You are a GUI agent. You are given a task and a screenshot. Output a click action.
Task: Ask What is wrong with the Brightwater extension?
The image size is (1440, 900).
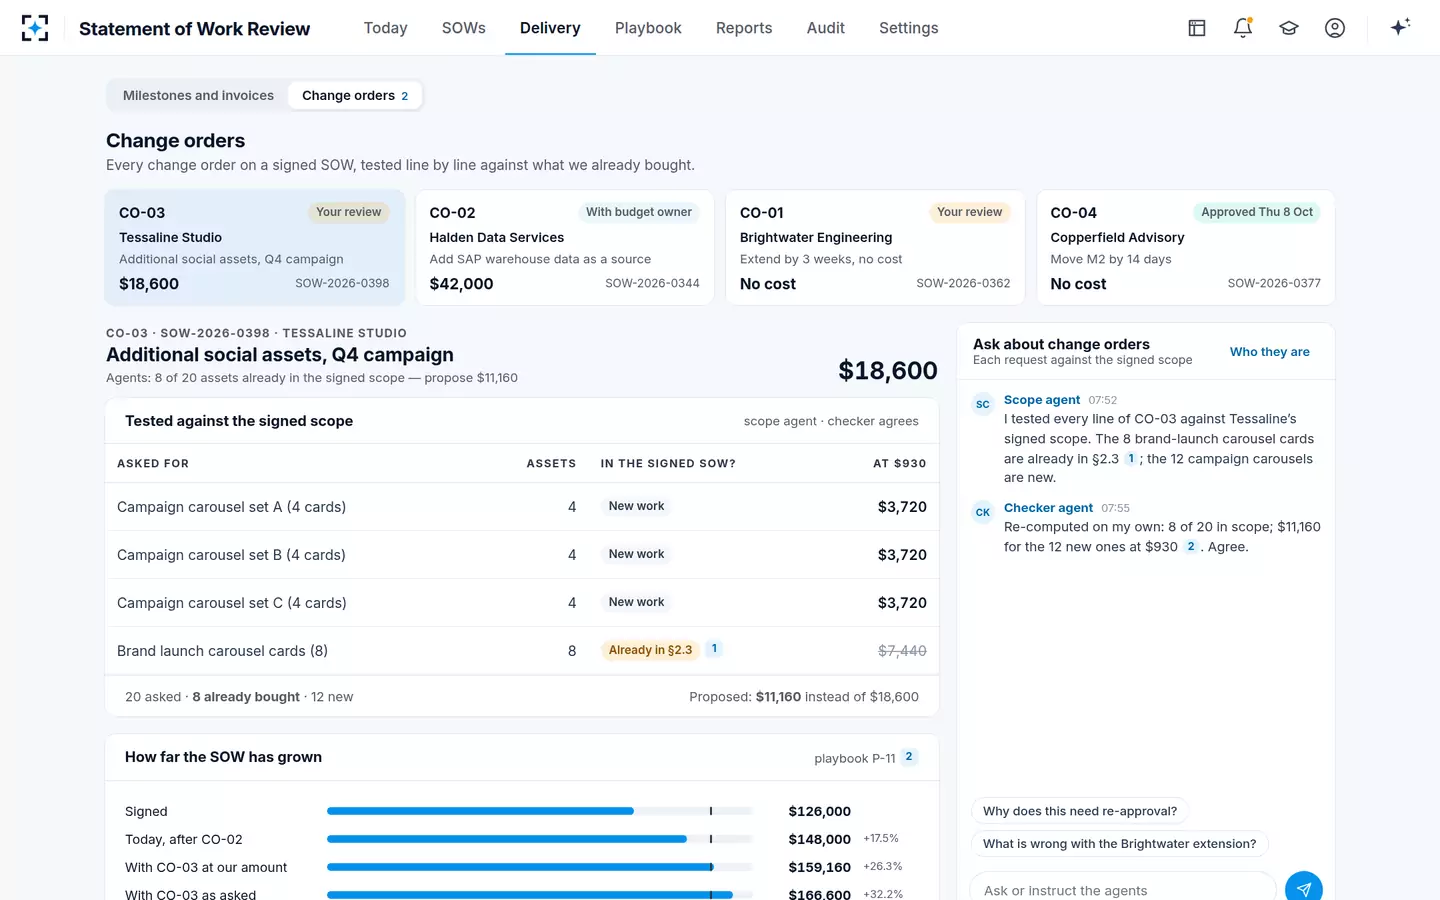[x=1120, y=844]
